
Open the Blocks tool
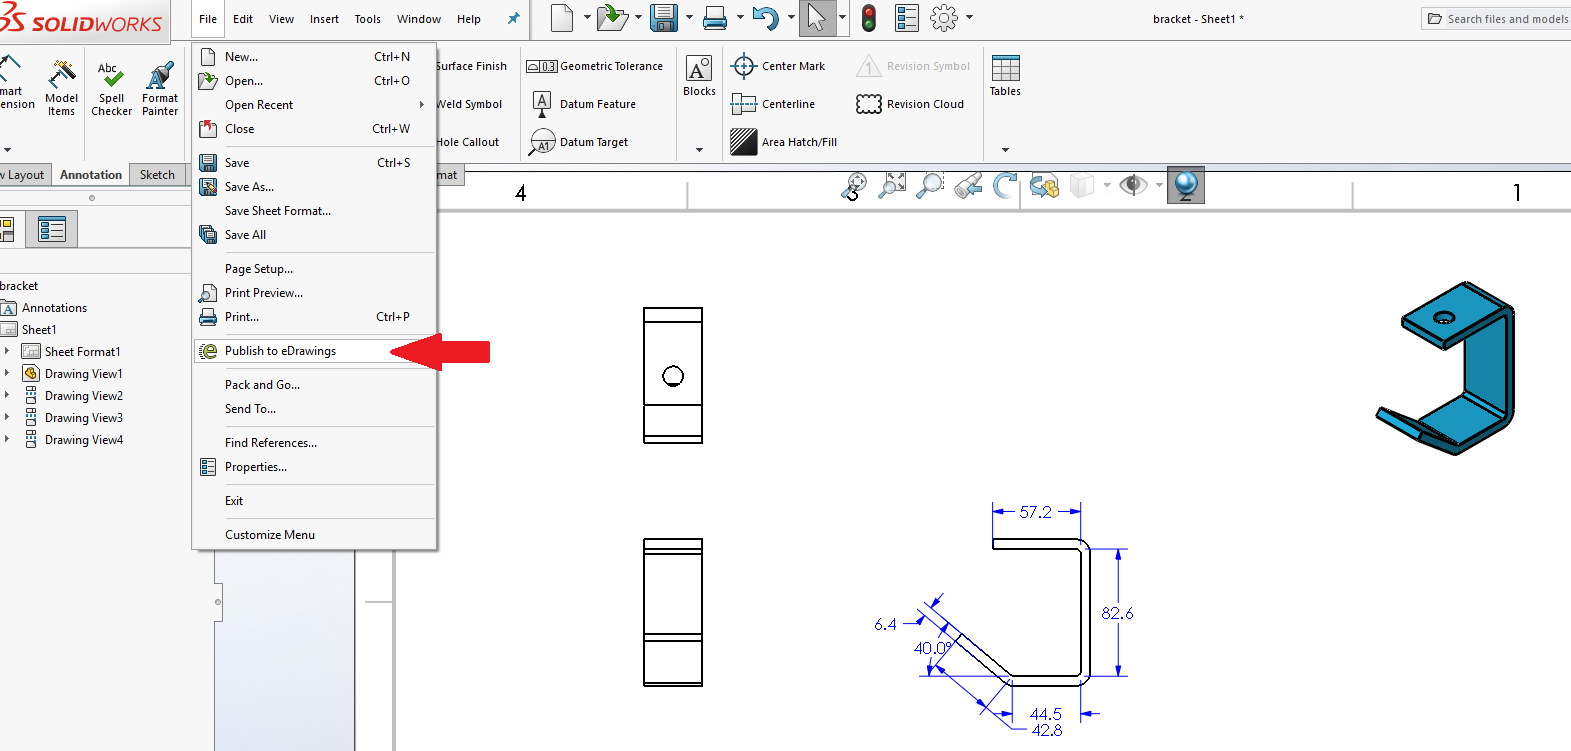(x=699, y=76)
